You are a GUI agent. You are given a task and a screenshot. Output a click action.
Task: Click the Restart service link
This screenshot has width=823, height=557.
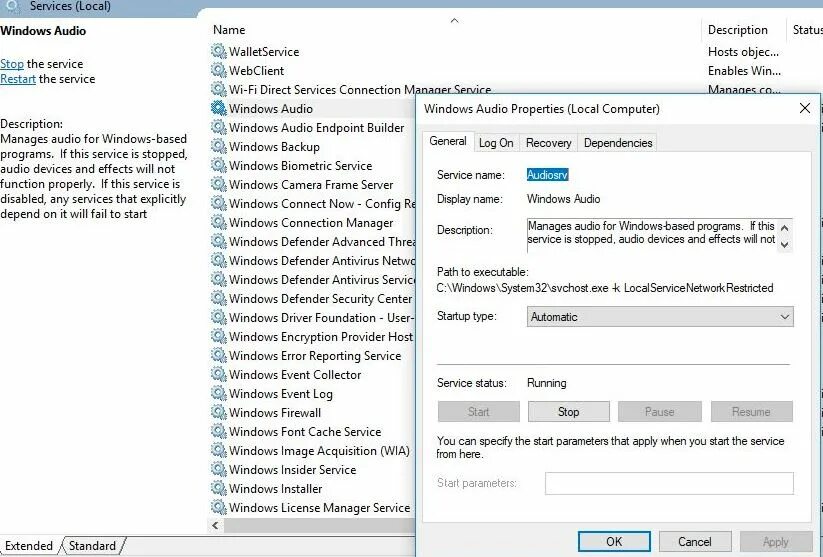click(18, 79)
